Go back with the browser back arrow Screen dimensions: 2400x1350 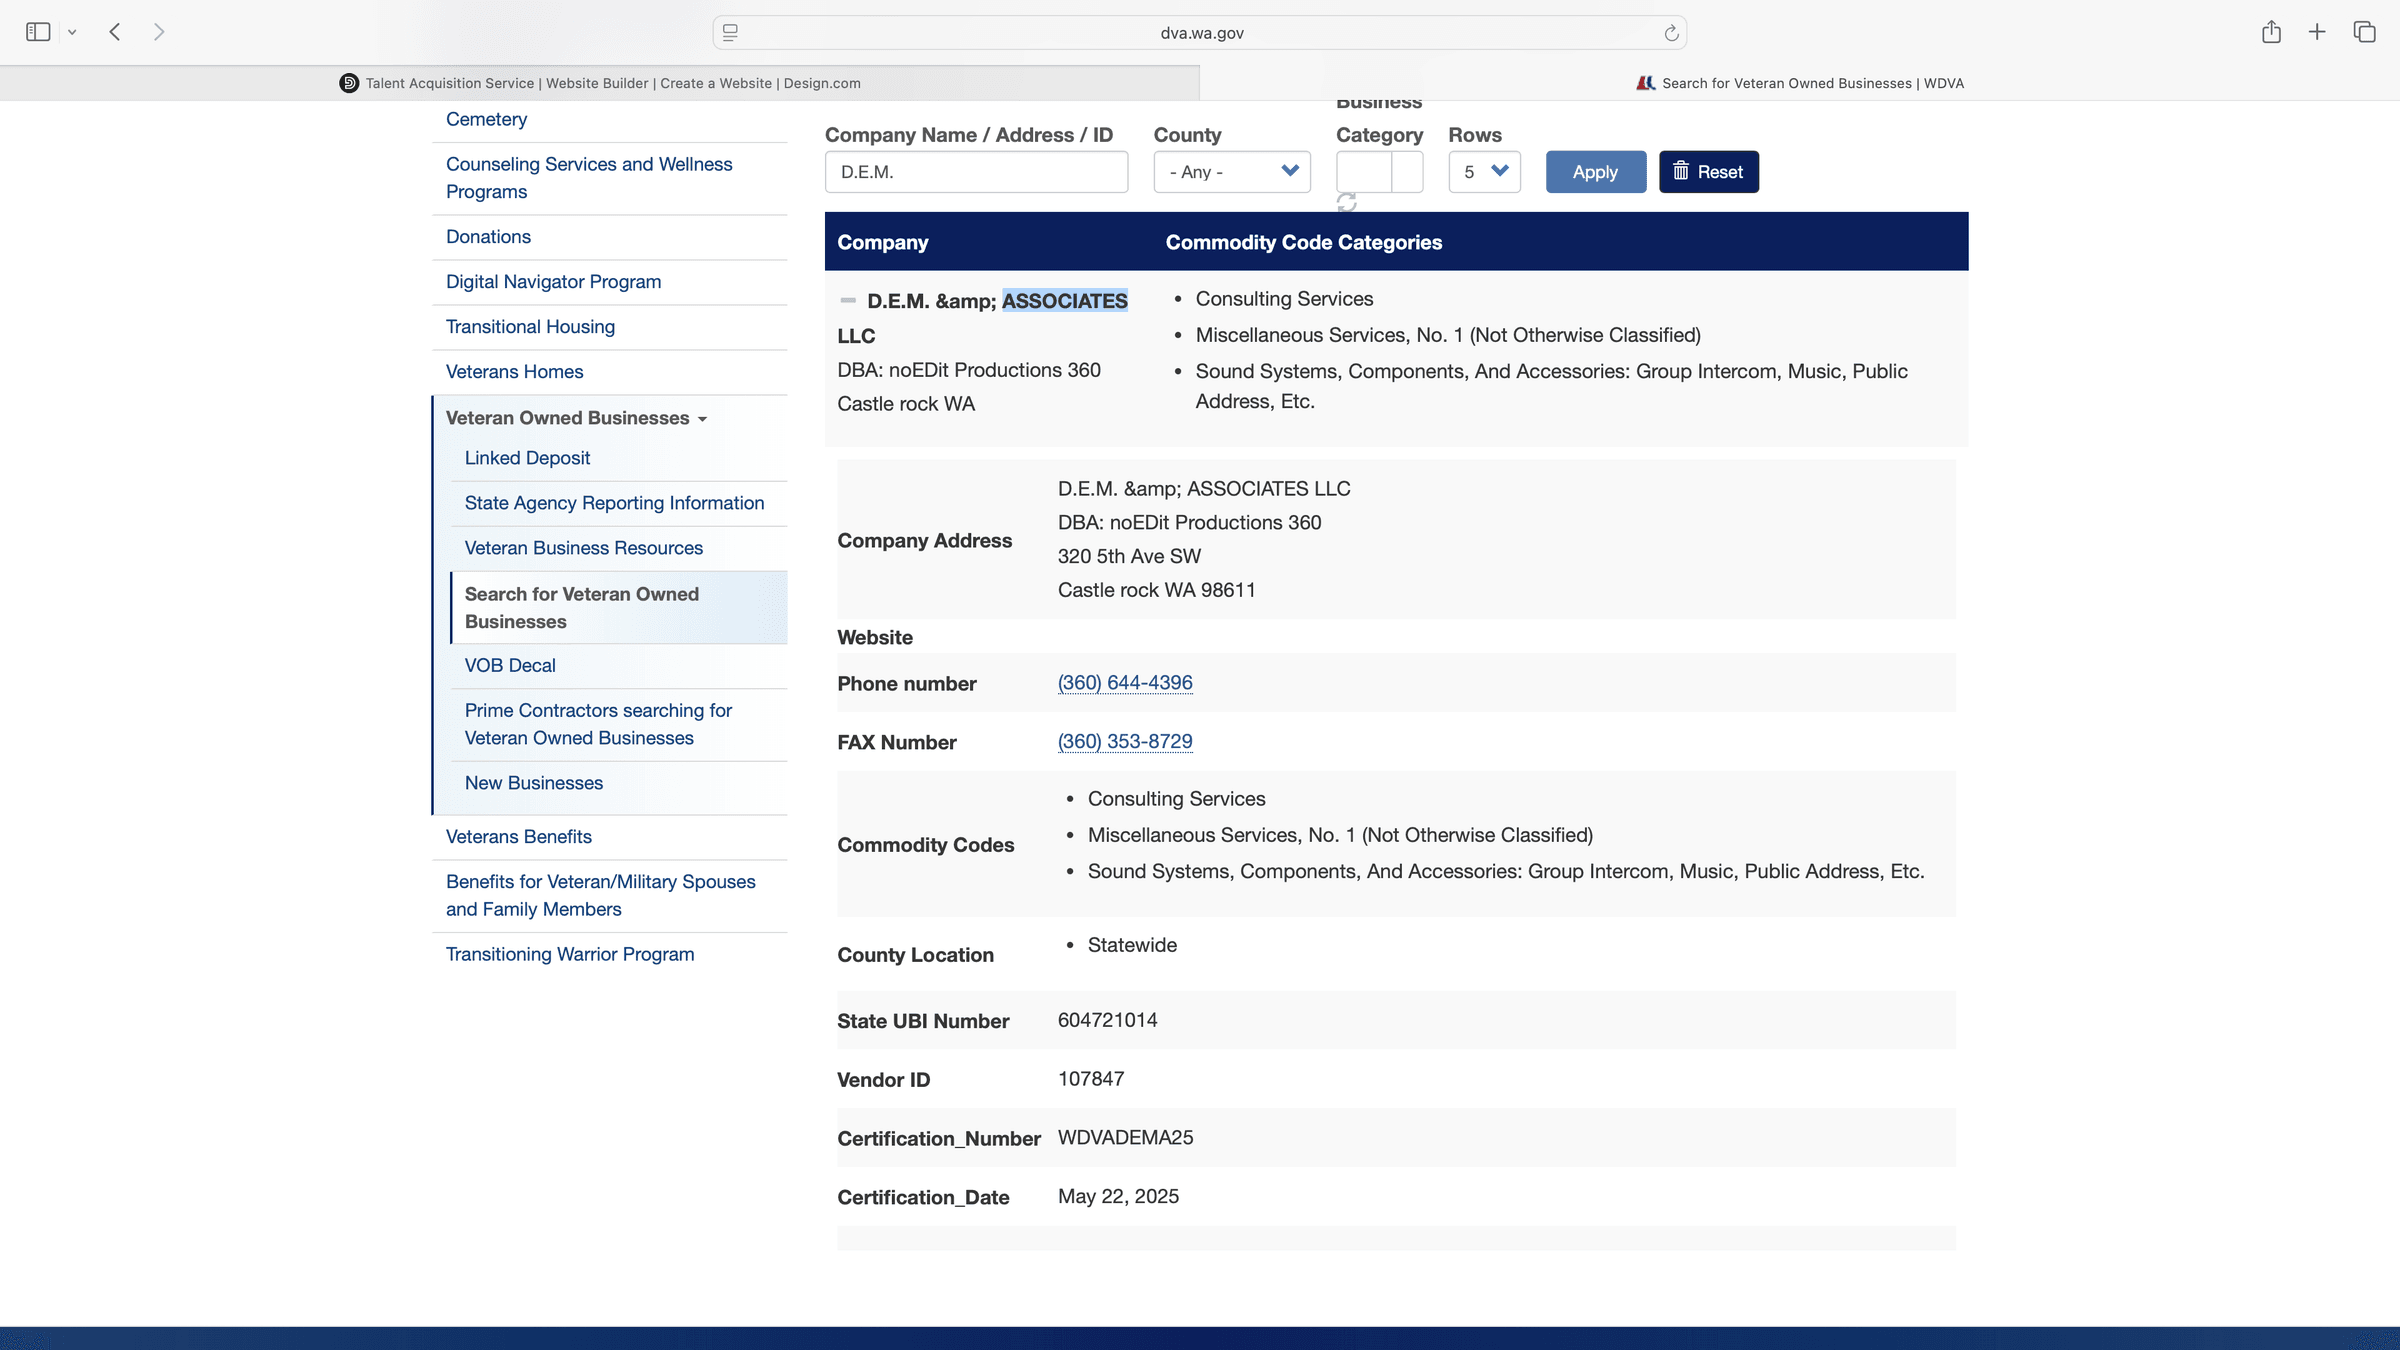coord(115,32)
